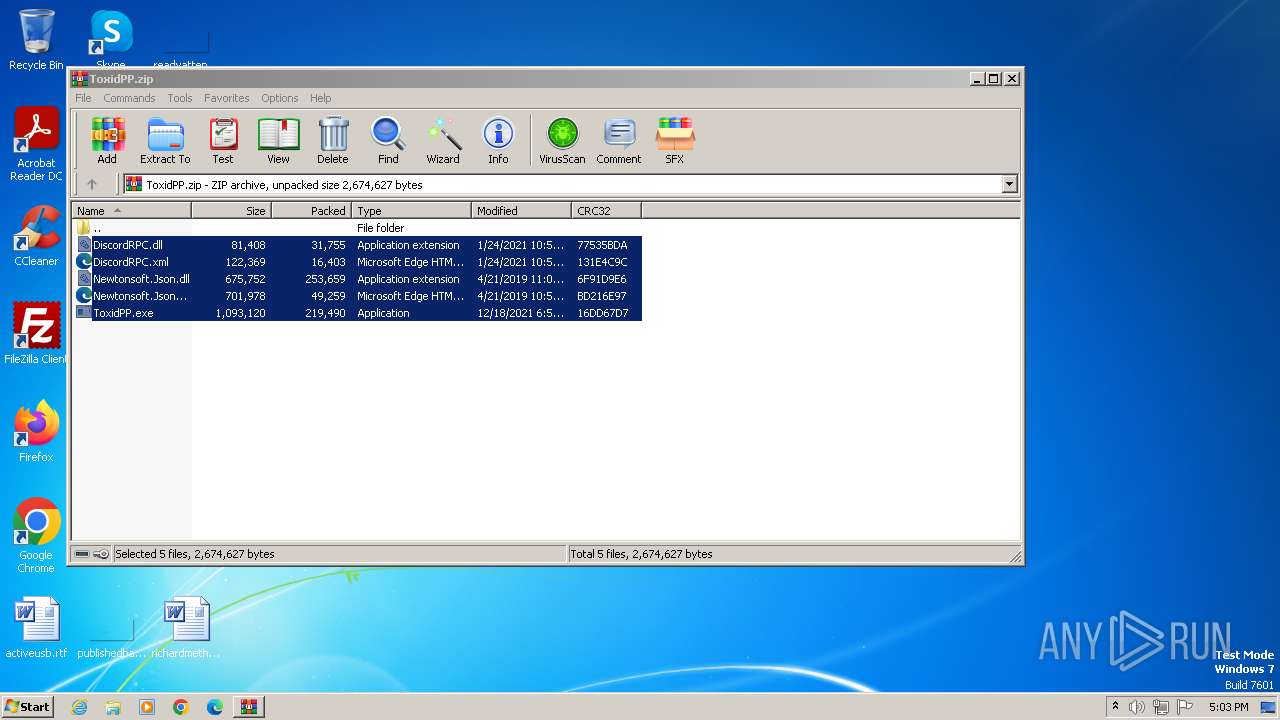Click the volume speaker tray icon

(1137, 707)
